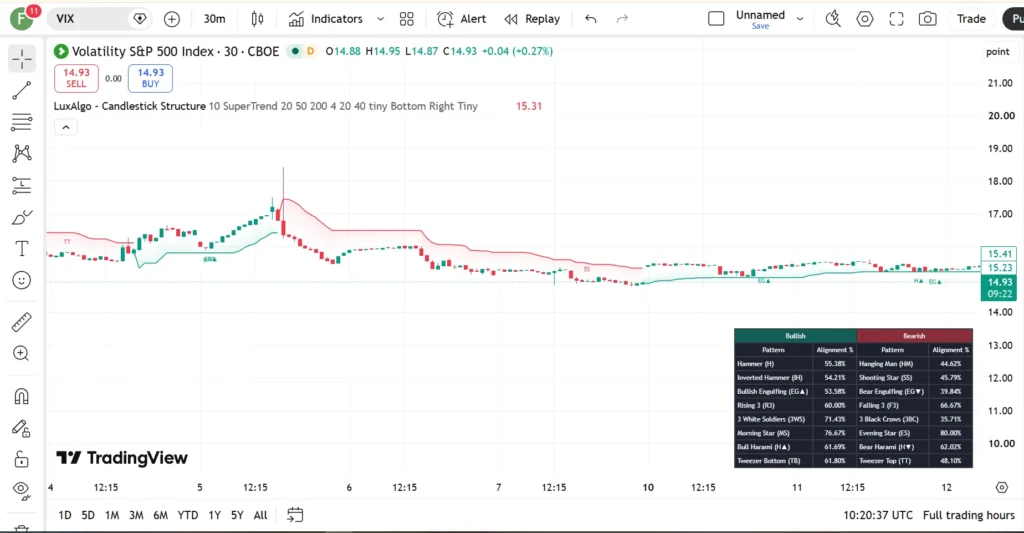The width and height of the screenshot is (1024, 533).
Task: Set date range to YTD
Action: (x=188, y=515)
